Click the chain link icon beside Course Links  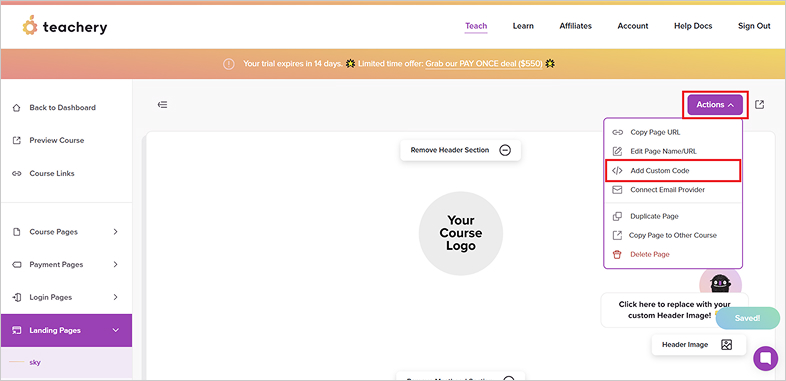coord(17,173)
